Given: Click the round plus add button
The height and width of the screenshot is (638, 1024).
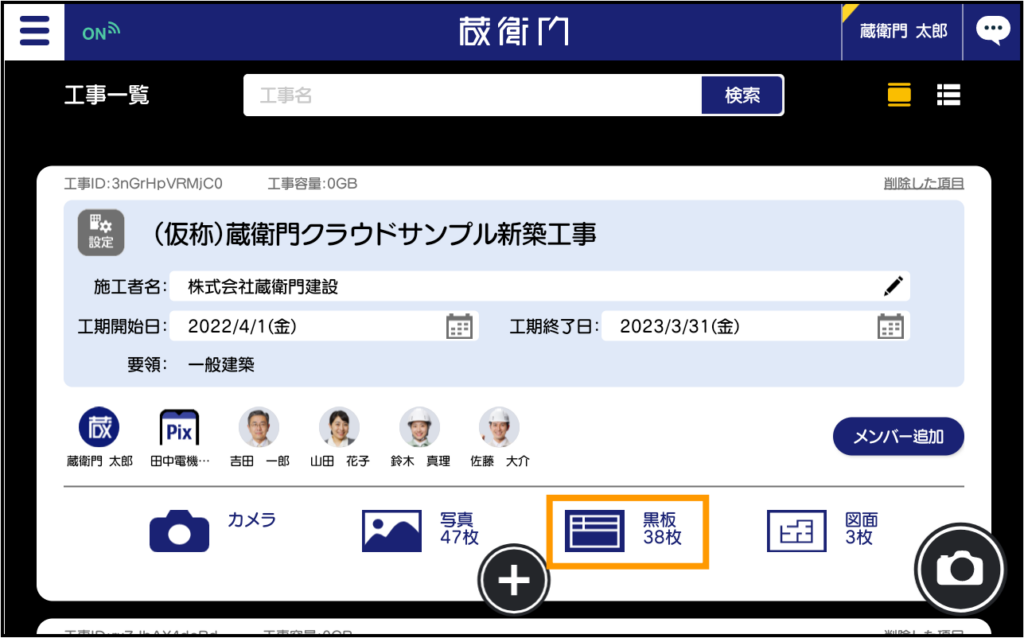Looking at the screenshot, I should tap(514, 581).
